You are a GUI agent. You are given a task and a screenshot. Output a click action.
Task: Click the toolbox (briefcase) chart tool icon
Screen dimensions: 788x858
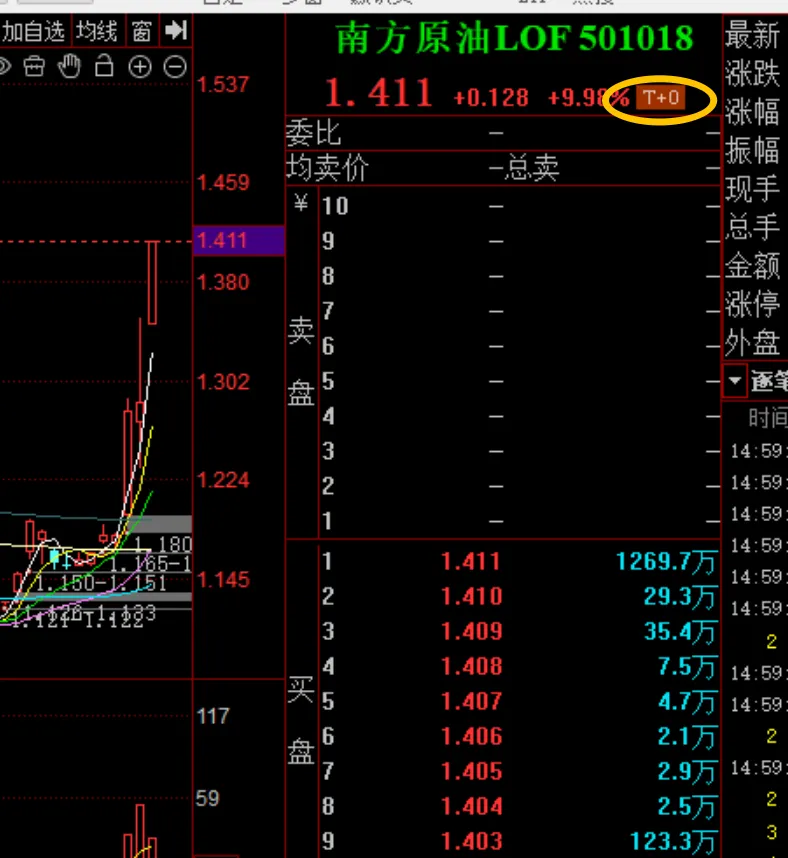click(34, 67)
